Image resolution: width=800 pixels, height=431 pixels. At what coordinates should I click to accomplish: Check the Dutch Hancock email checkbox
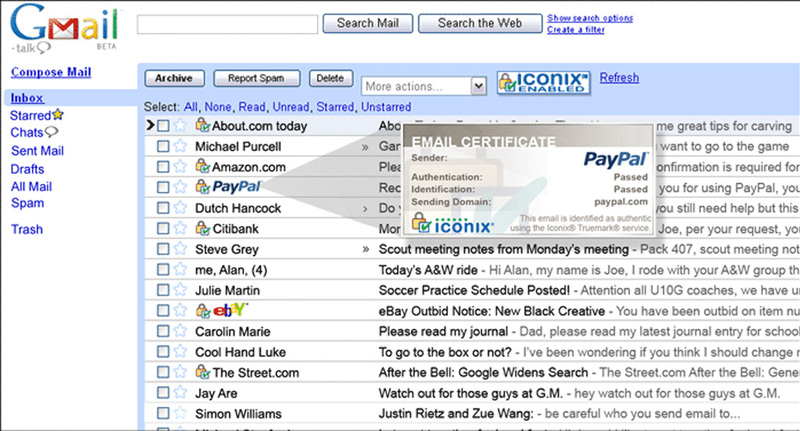coord(163,208)
